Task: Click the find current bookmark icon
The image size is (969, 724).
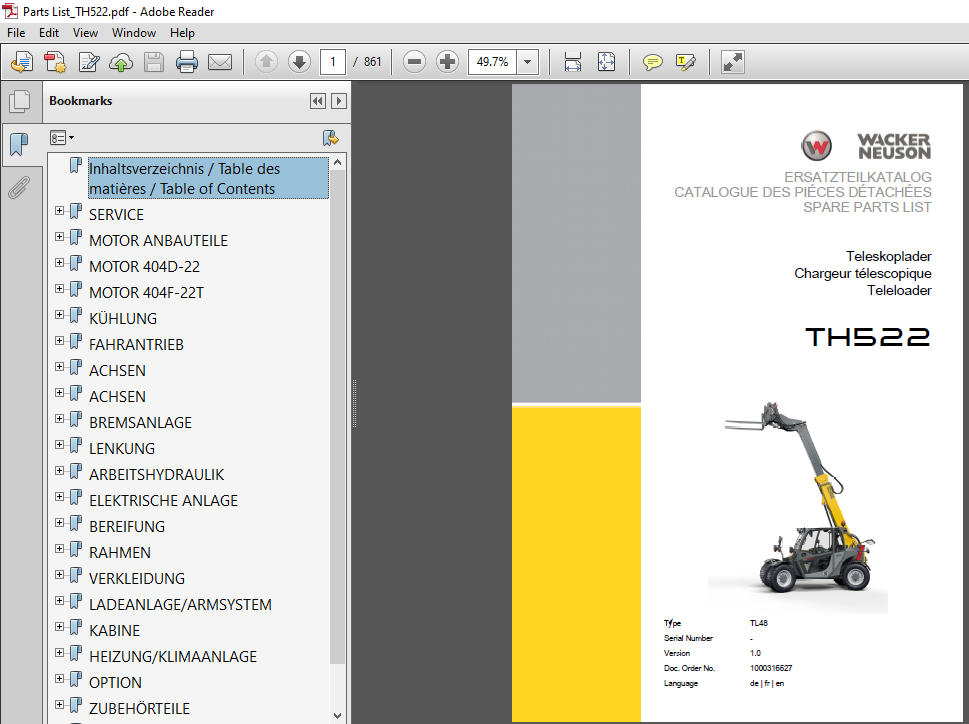Action: (x=331, y=138)
